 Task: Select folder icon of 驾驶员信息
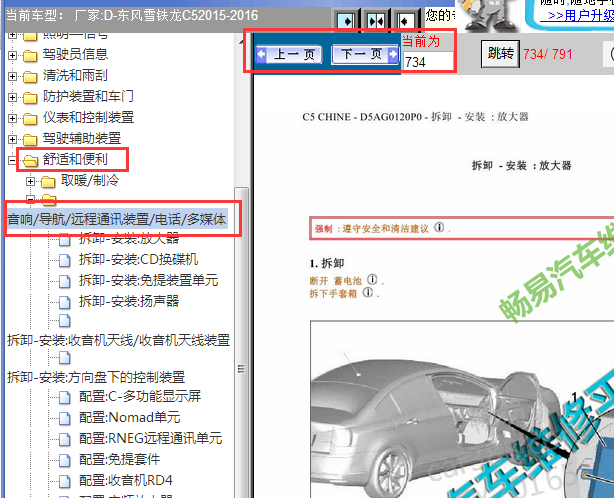(x=30, y=56)
